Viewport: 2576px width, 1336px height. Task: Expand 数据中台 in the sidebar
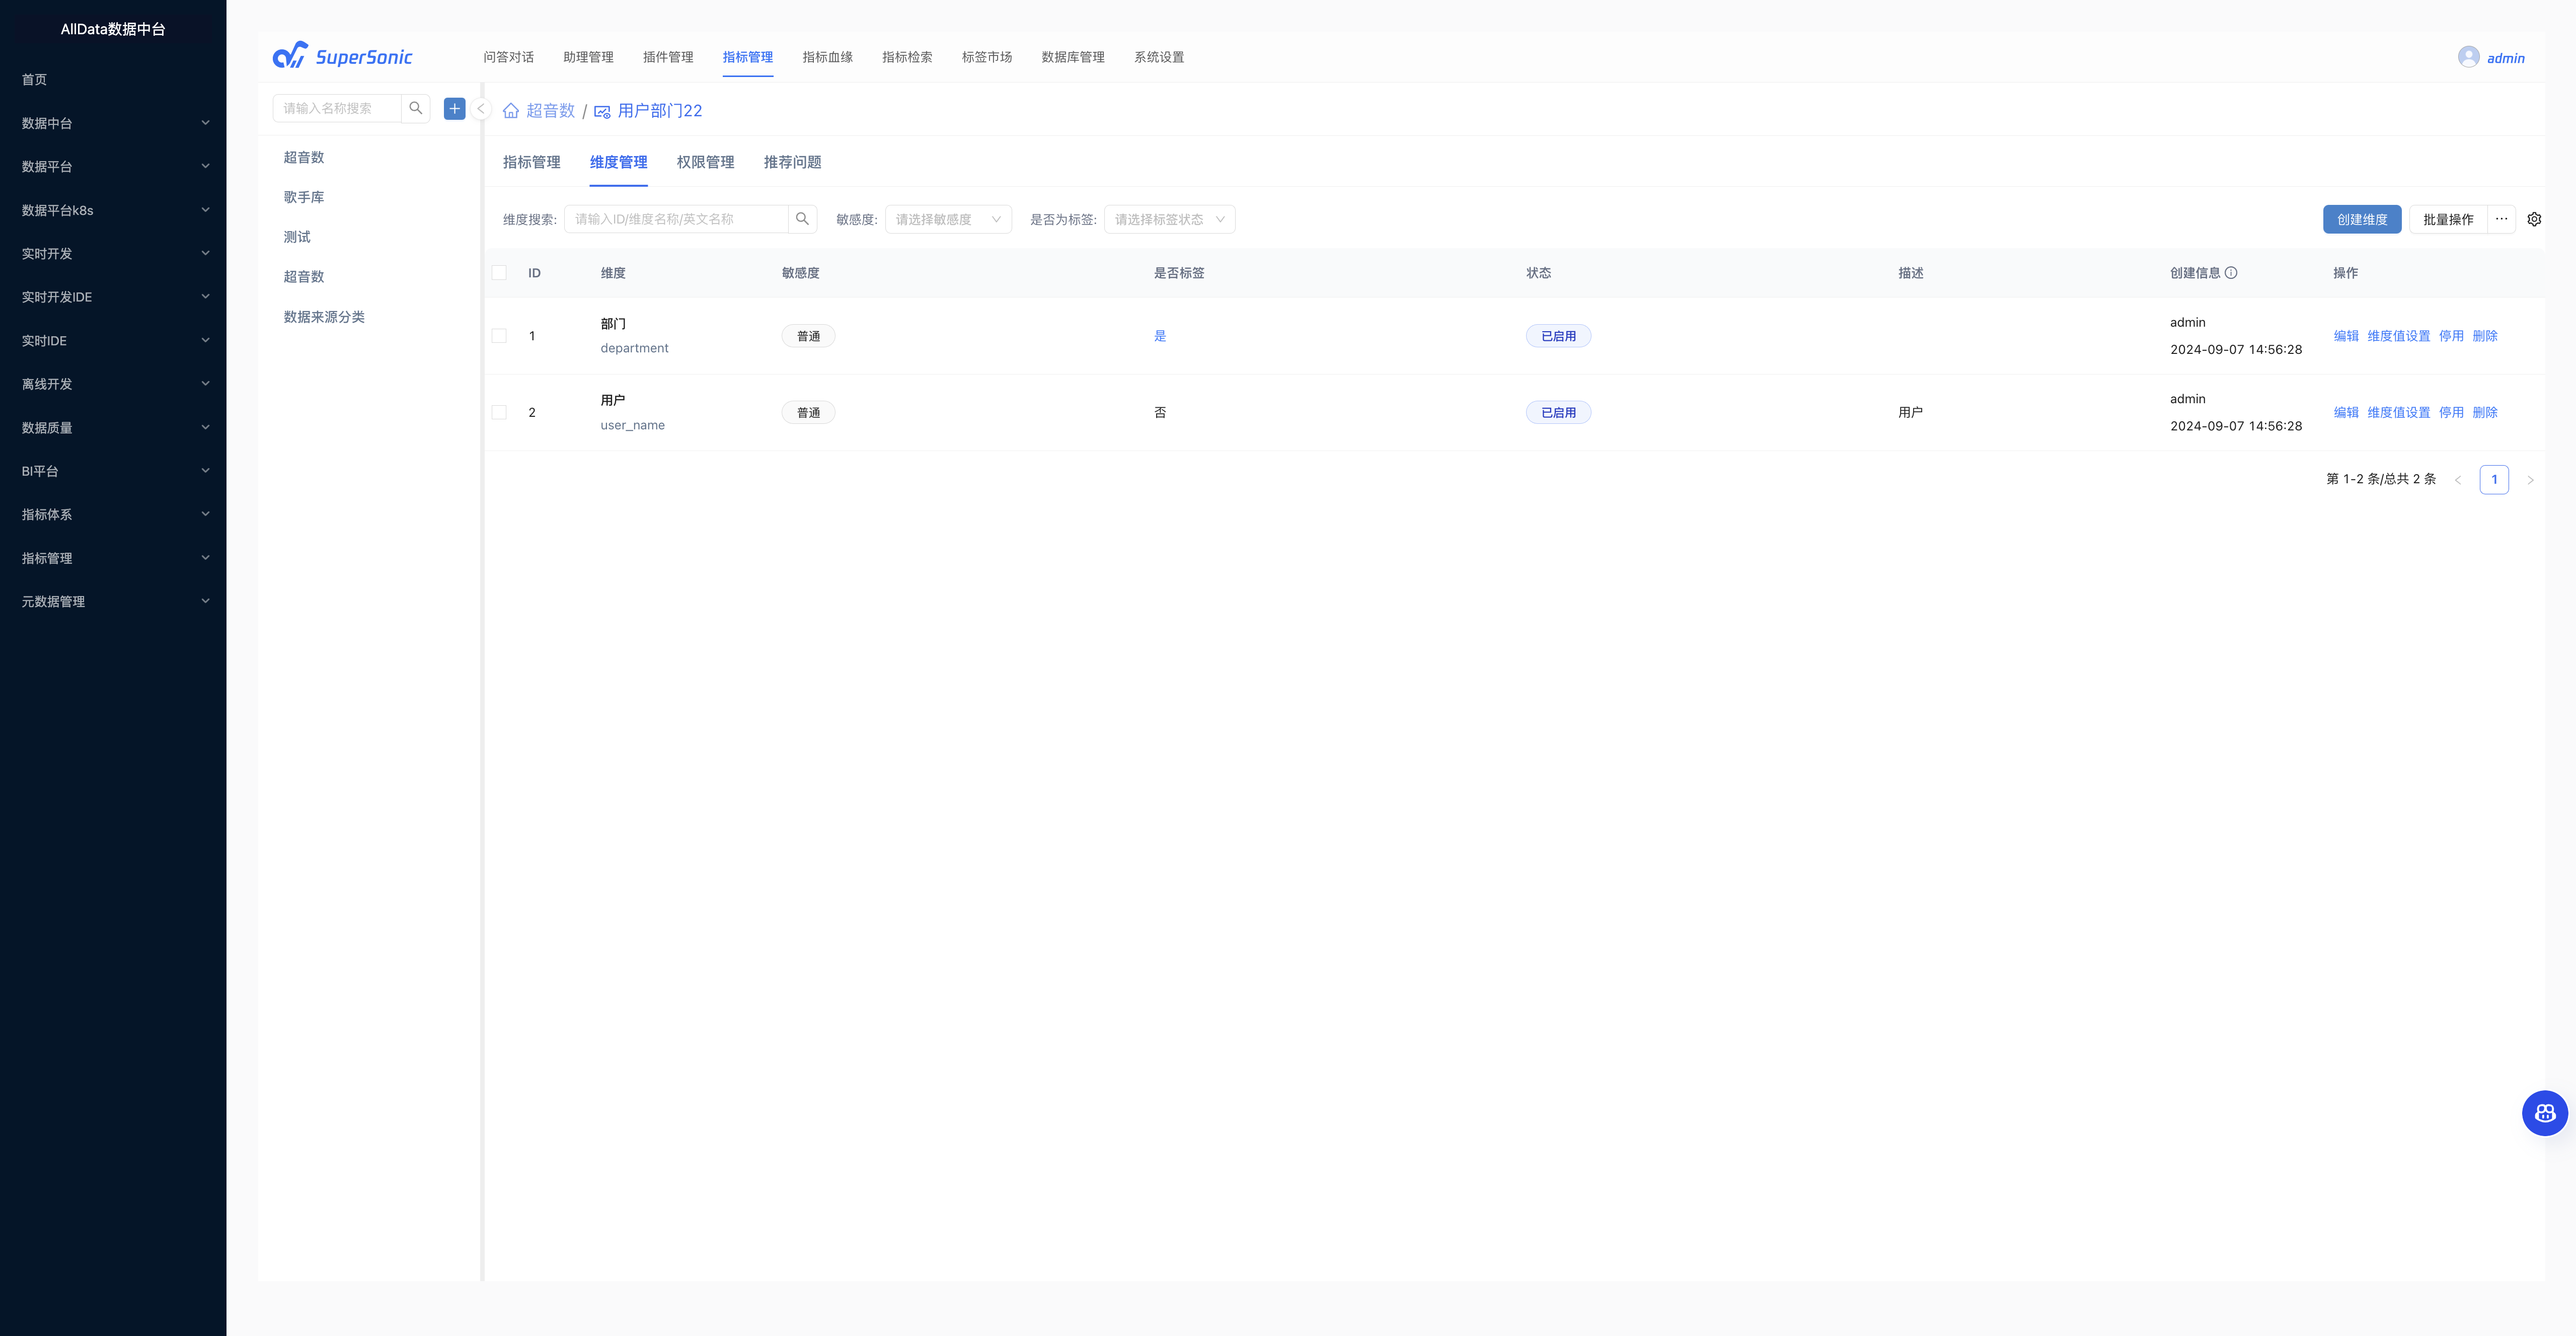[x=113, y=123]
